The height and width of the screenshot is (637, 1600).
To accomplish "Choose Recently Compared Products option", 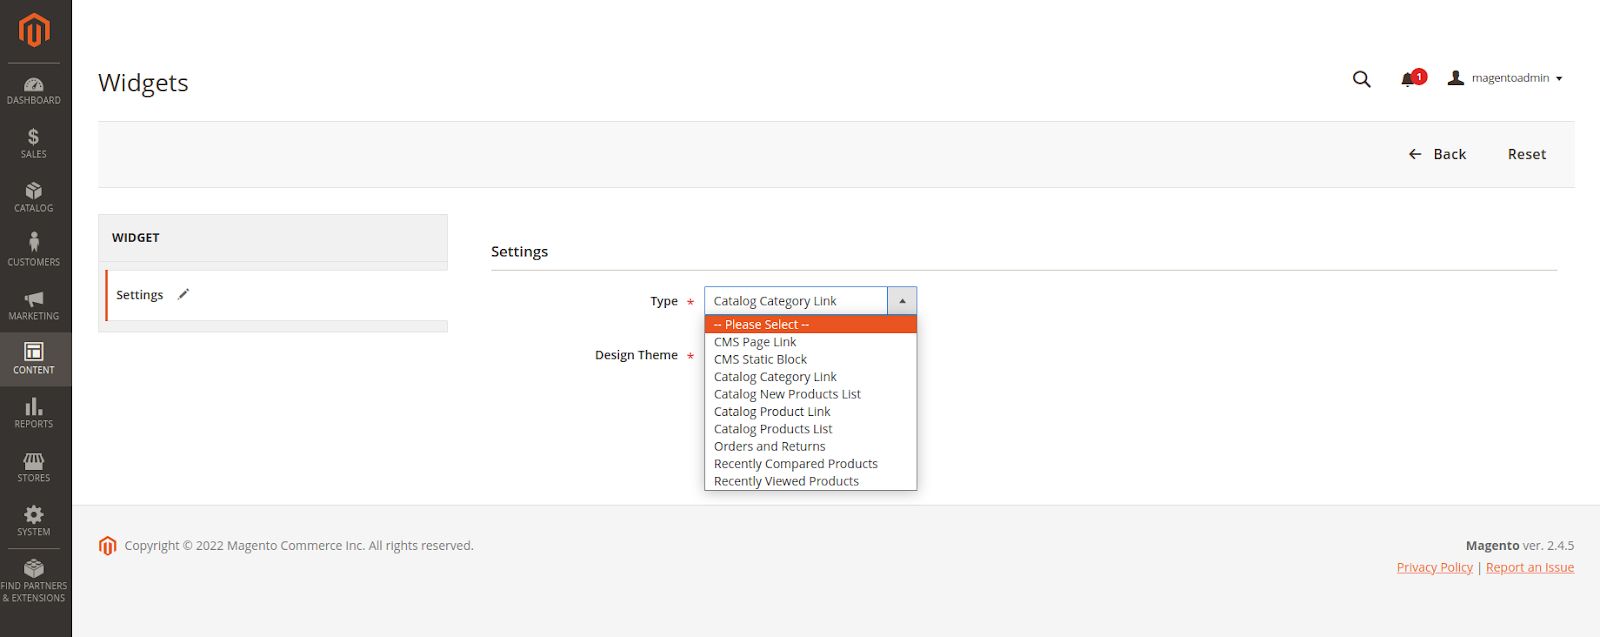I will [810, 464].
